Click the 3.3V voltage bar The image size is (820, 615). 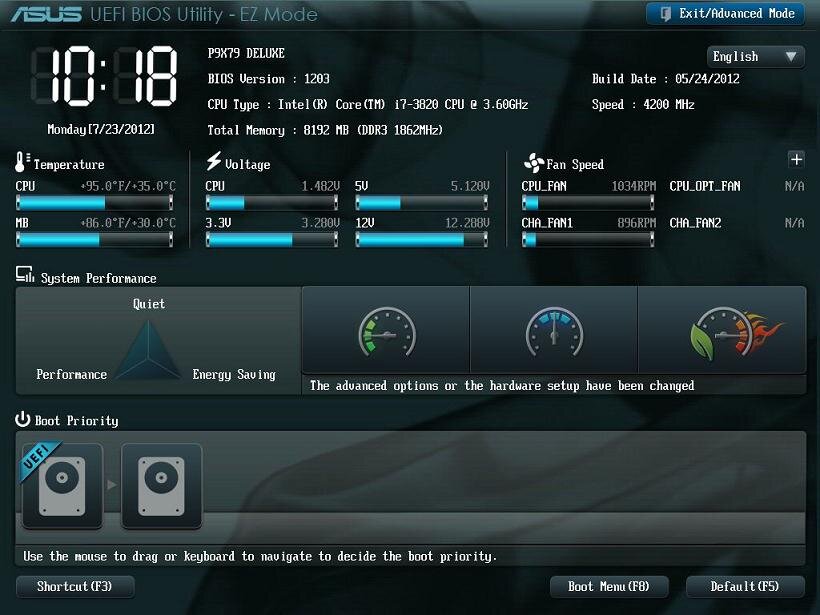click(272, 240)
